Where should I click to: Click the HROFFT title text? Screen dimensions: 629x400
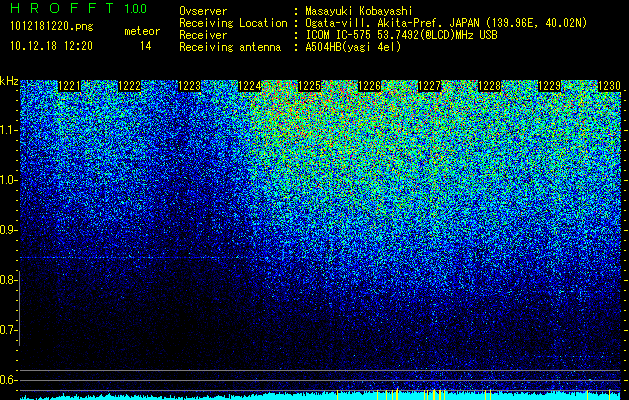pos(62,8)
